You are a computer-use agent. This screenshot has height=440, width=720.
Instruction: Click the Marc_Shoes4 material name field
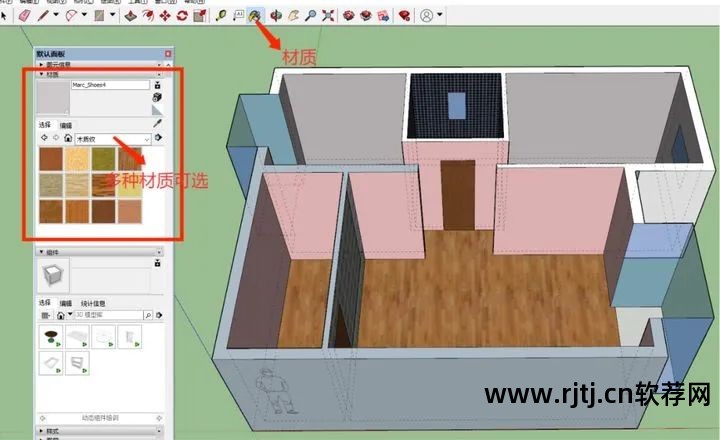(x=110, y=85)
